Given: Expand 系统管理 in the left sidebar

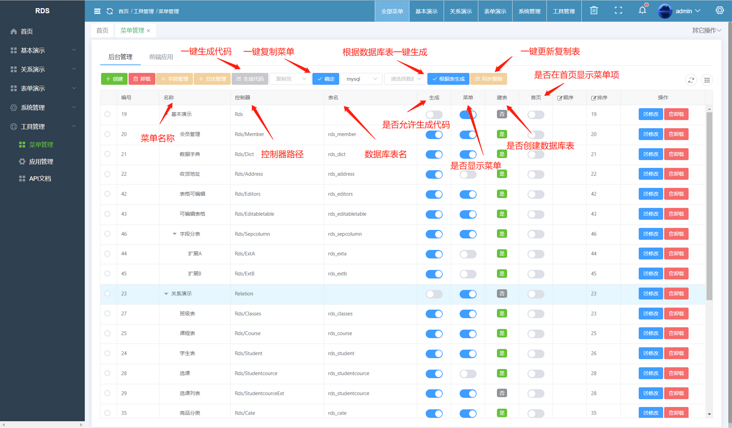Looking at the screenshot, I should [42, 107].
